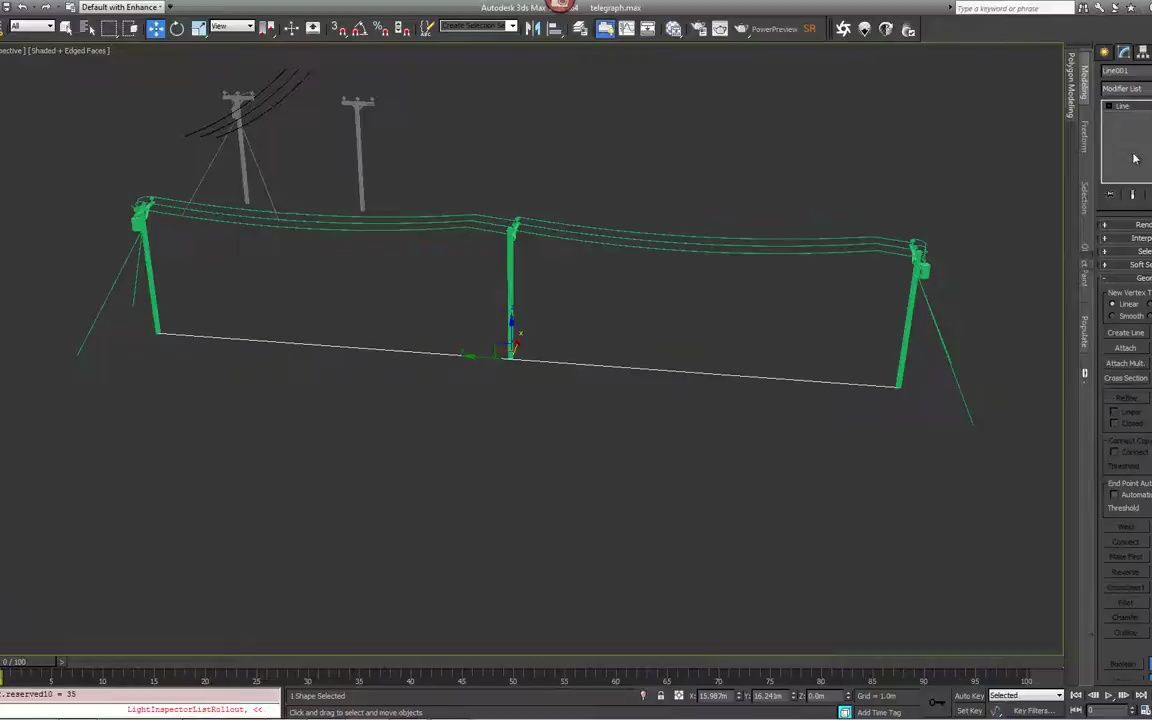1152x720 pixels.
Task: Open the selection filter All dropdown
Action: tap(32, 26)
